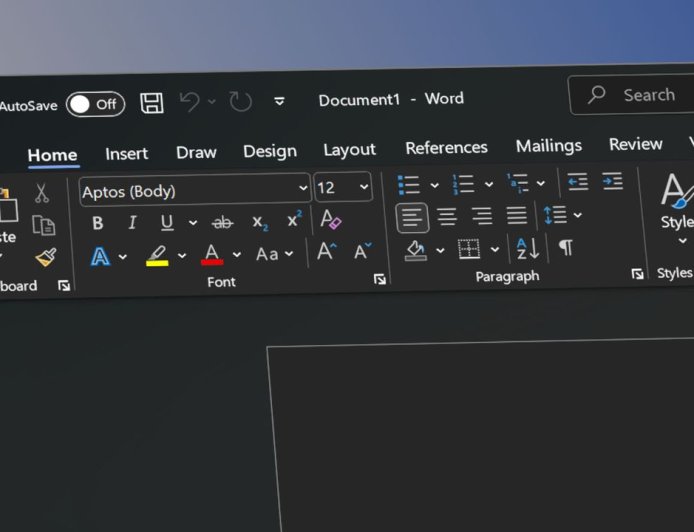Open the Change Case Aa menu
Screen dimensions: 694x532
pos(274,254)
